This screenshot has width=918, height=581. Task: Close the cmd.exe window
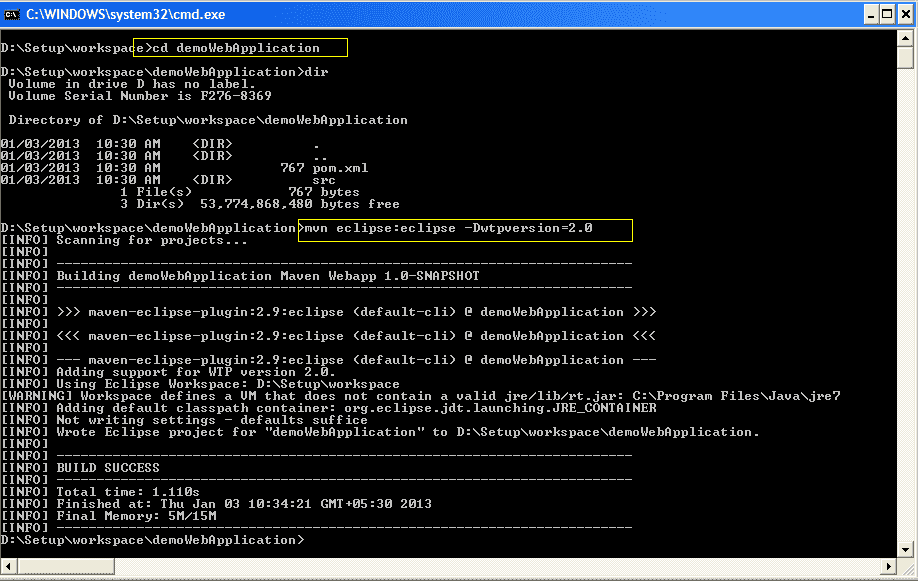[x=905, y=14]
